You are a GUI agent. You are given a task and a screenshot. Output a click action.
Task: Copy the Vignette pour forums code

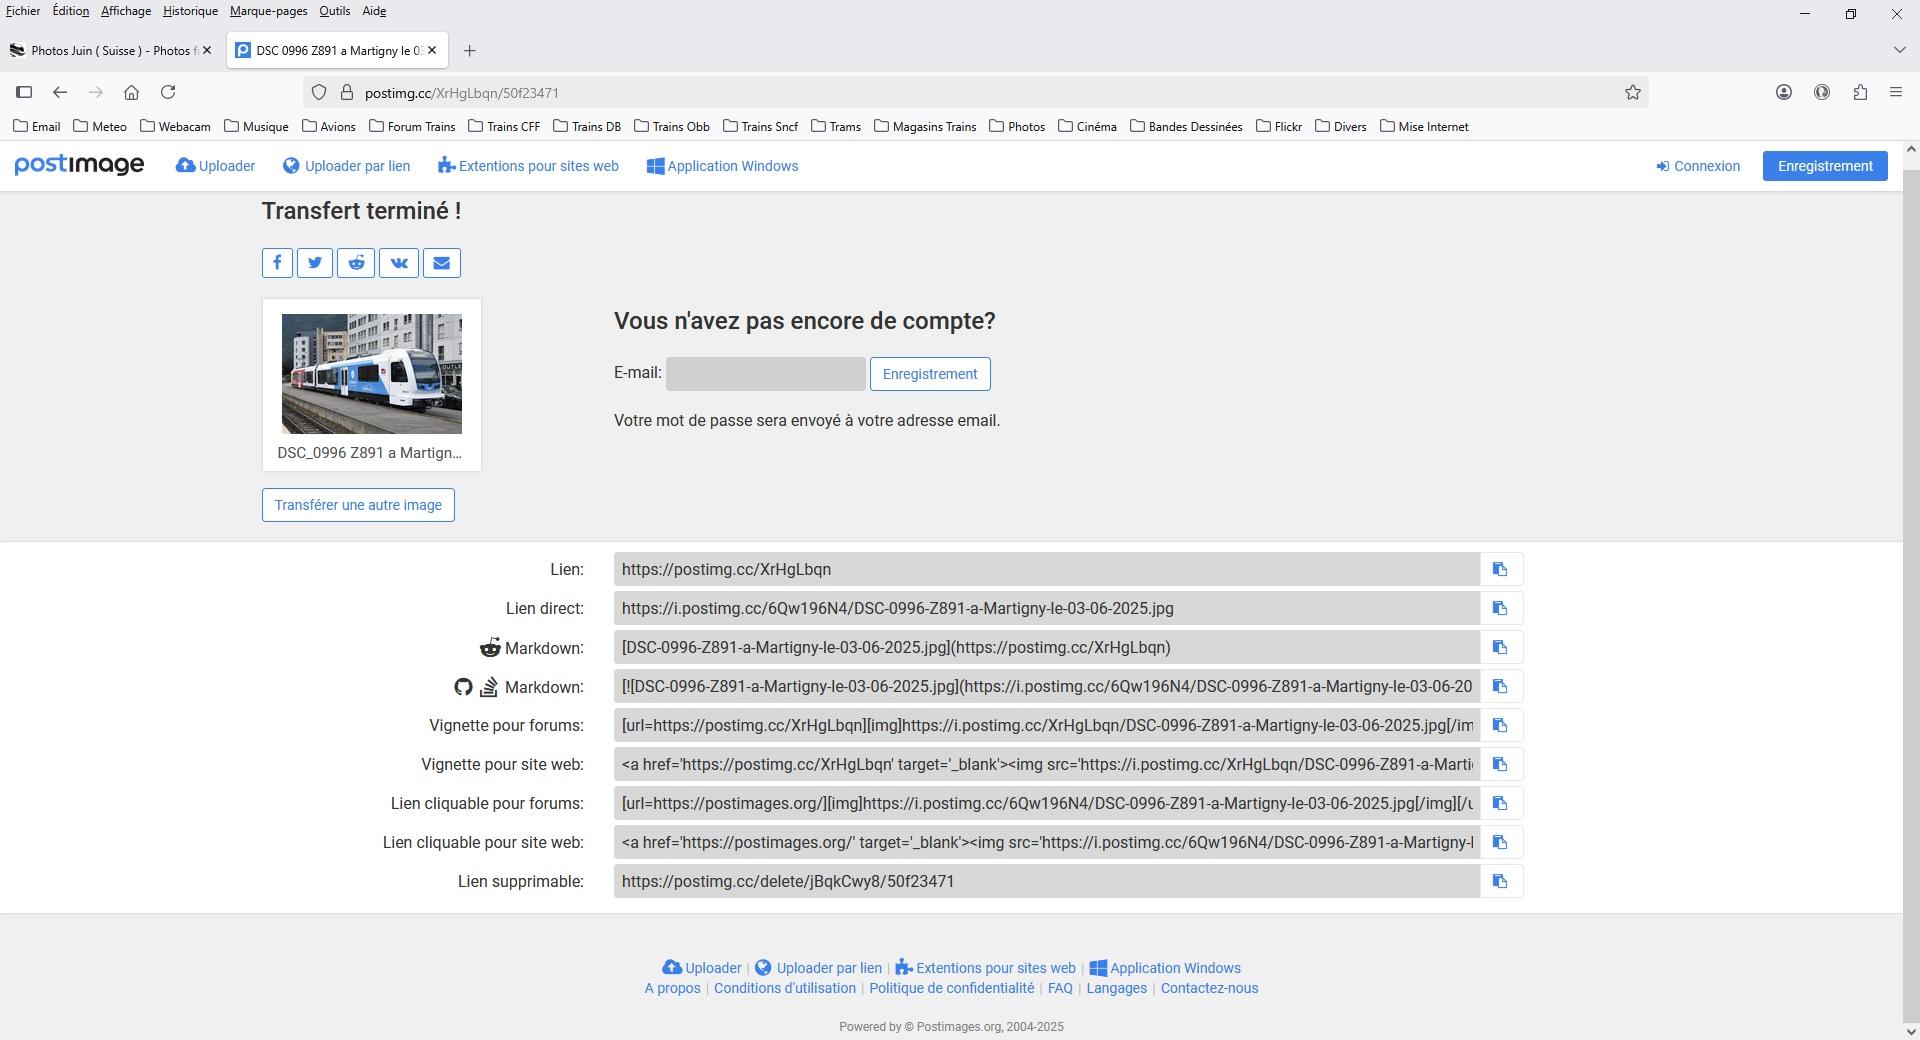(x=1500, y=725)
